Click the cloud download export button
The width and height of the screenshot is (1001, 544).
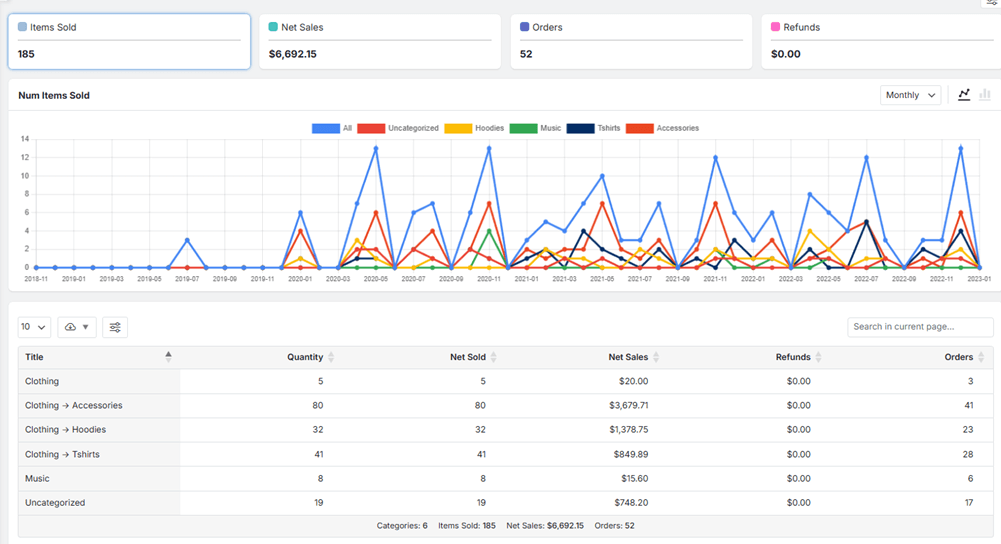(x=77, y=327)
